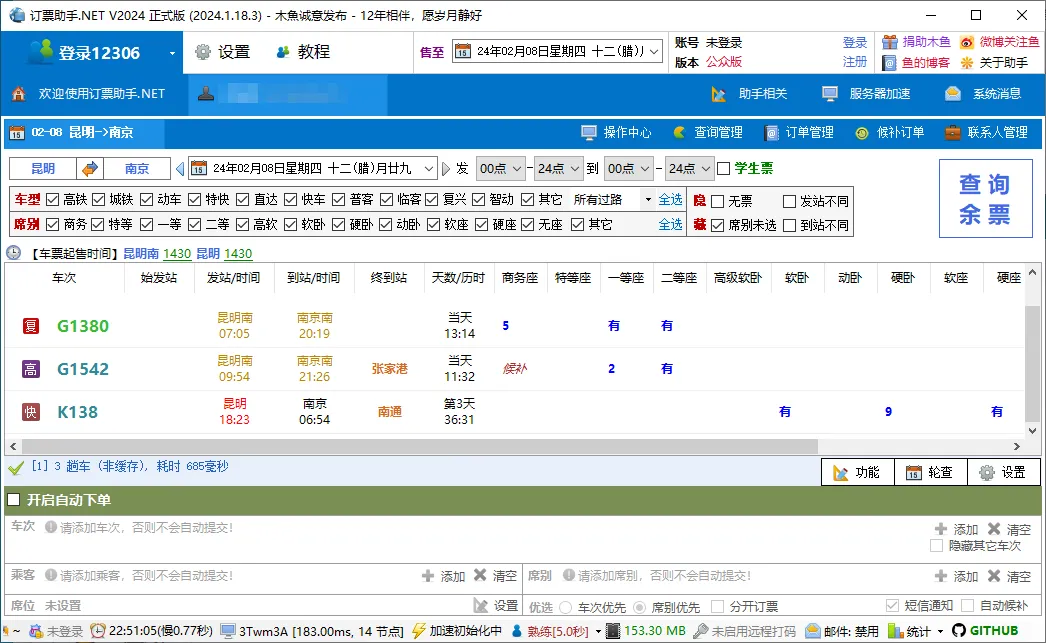Click the 快 badge for K138
Screen dimensions: 1046x643
(x=31, y=412)
